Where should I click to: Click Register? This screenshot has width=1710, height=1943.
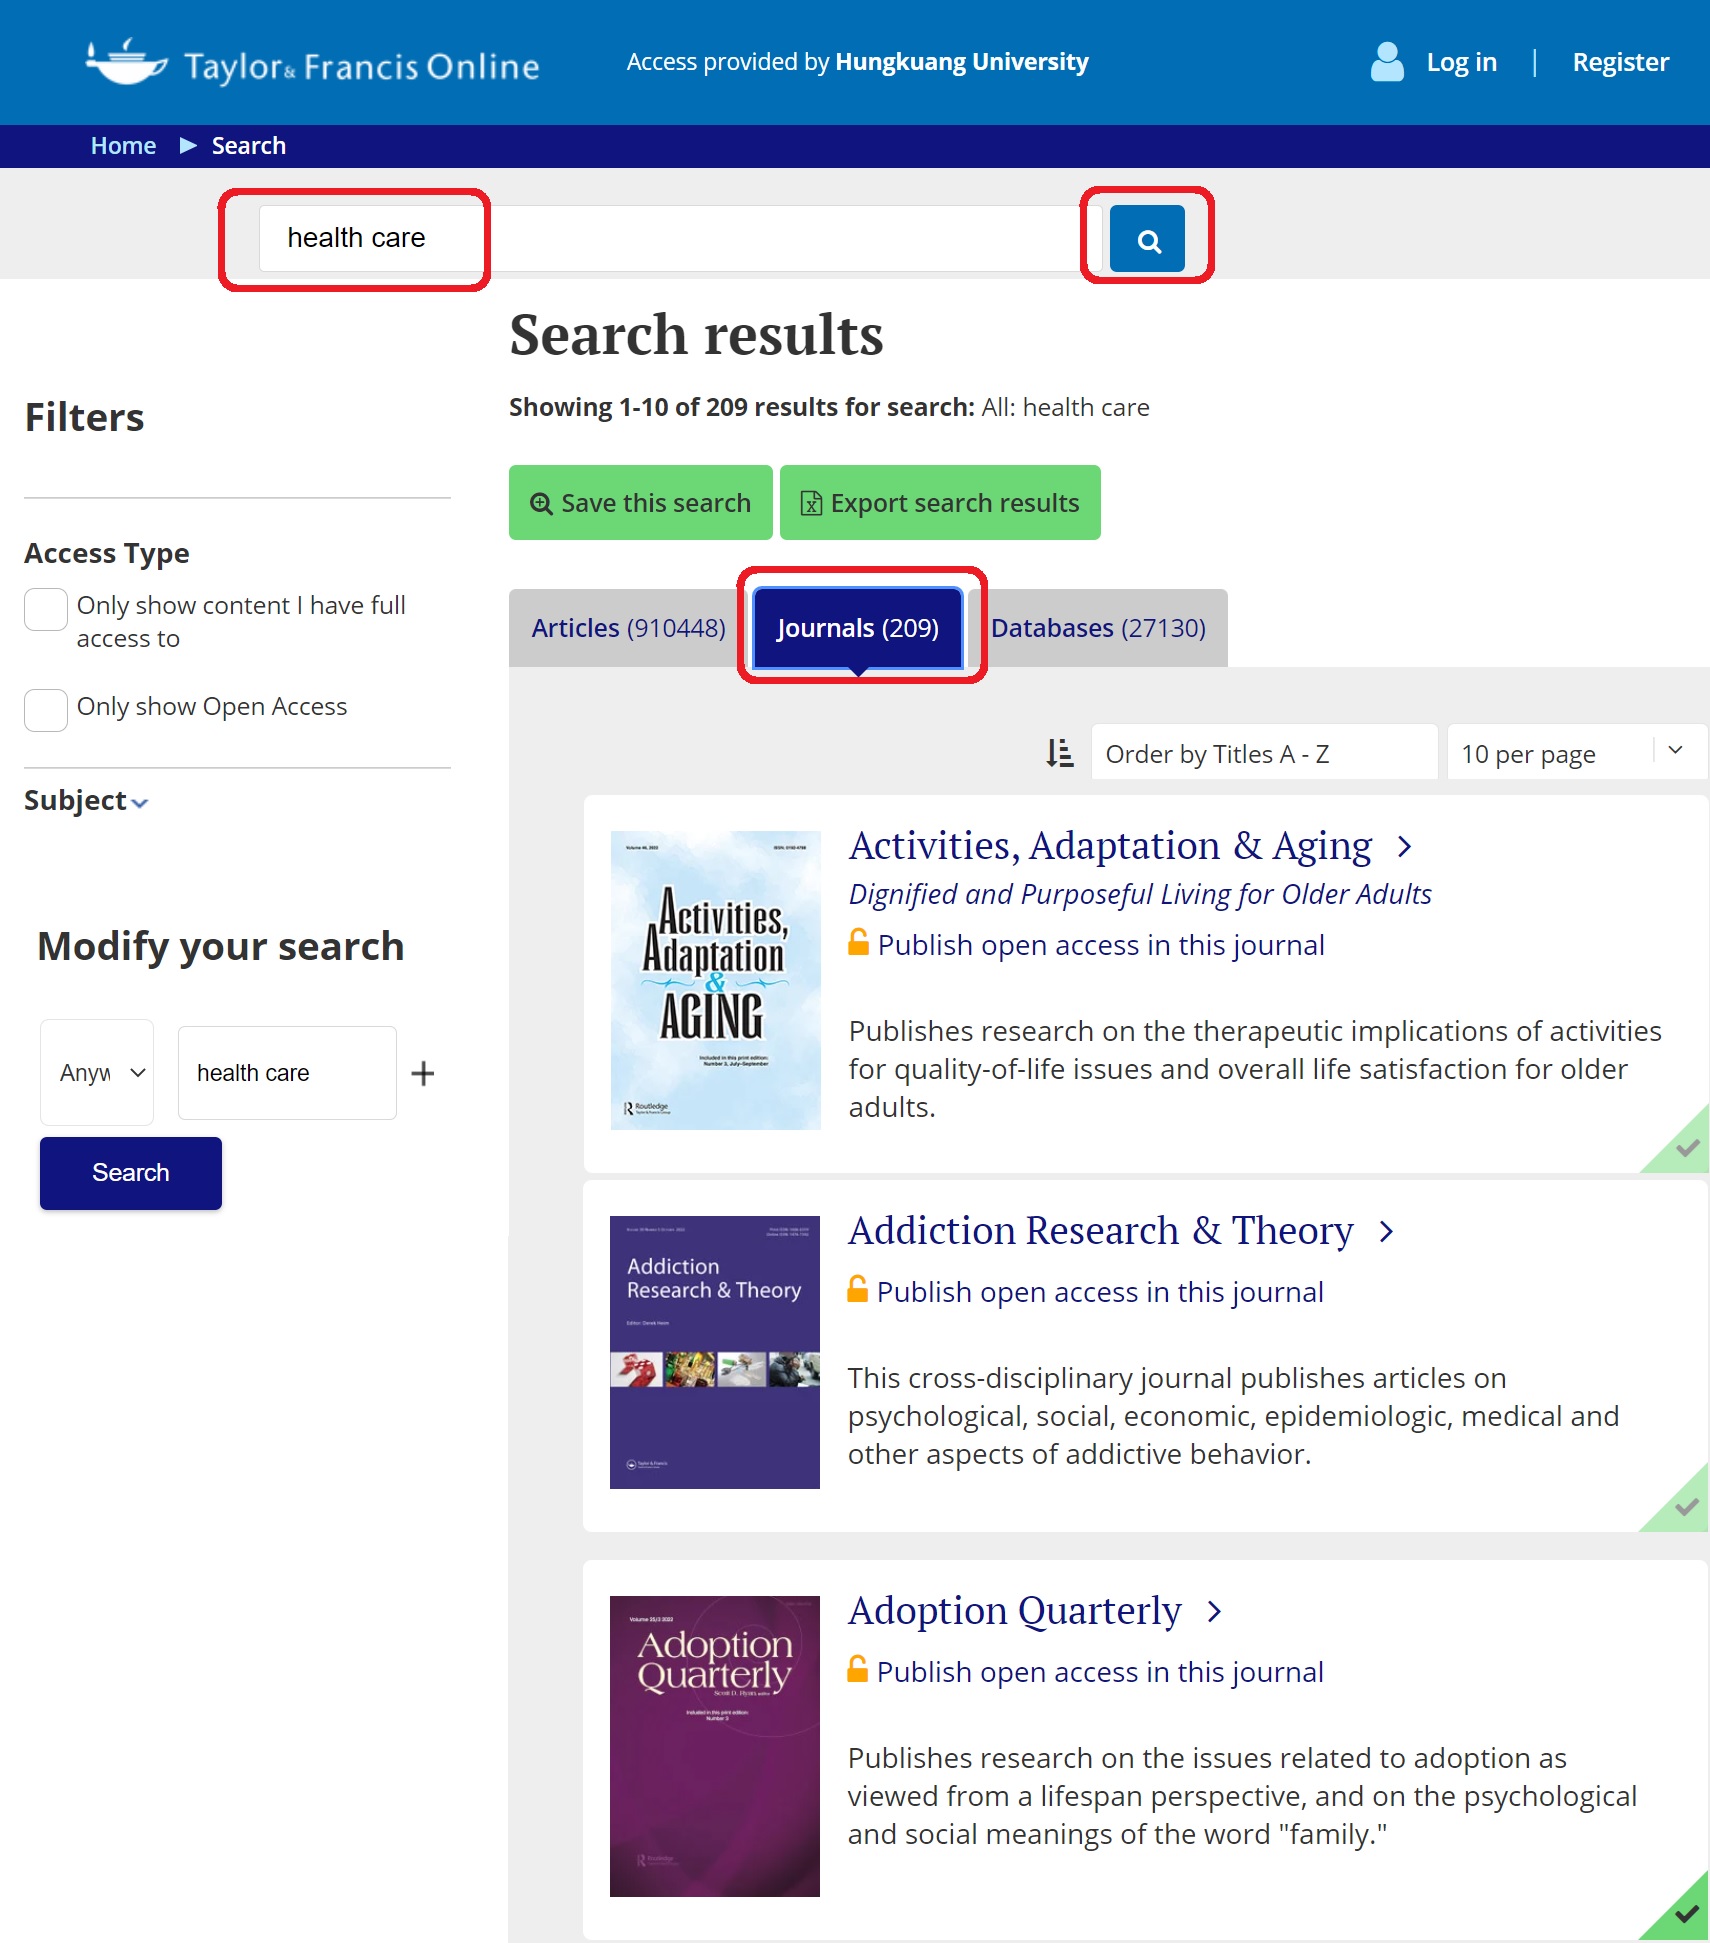(x=1620, y=62)
